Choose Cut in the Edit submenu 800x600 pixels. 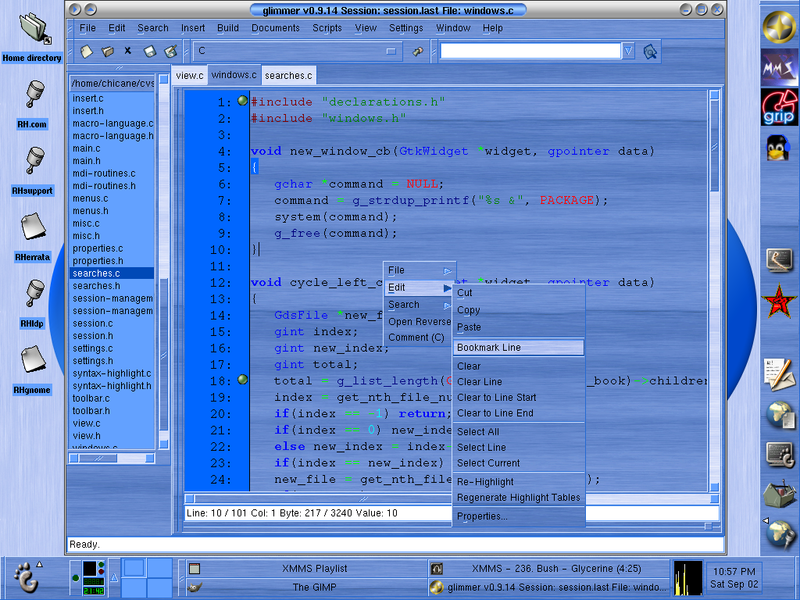click(518, 293)
